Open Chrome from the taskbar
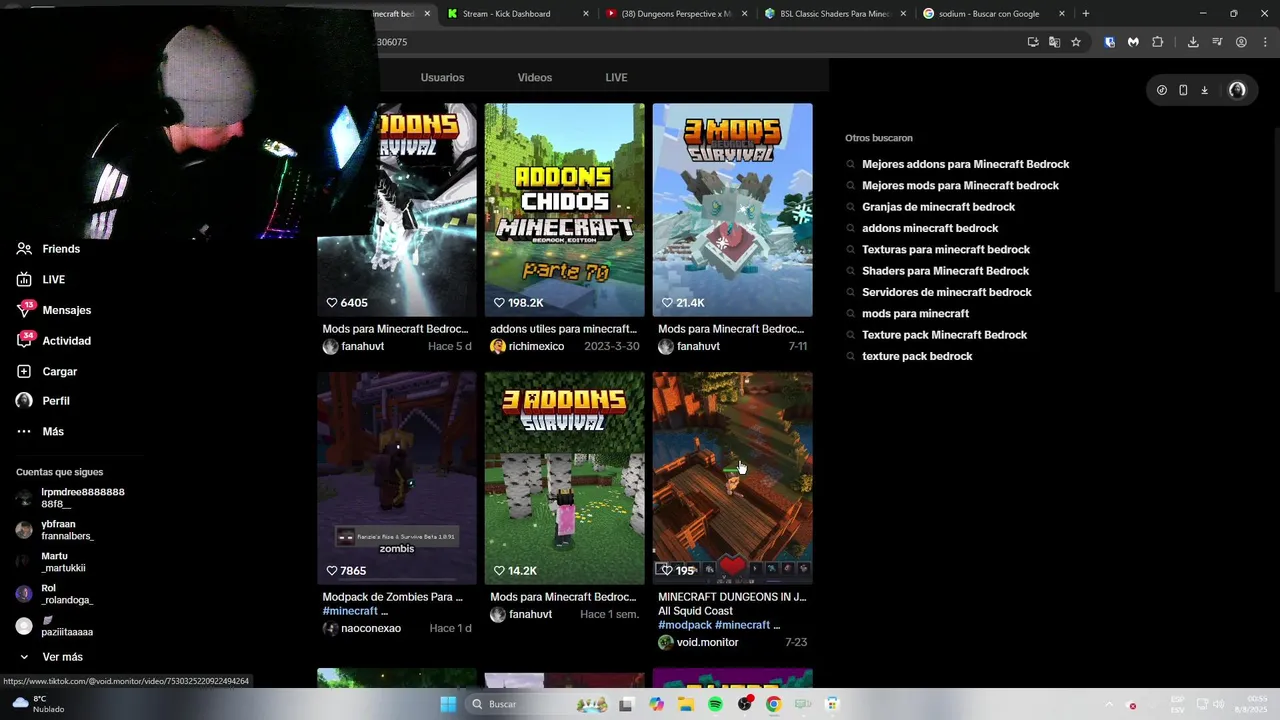1280x720 pixels. 773,704
